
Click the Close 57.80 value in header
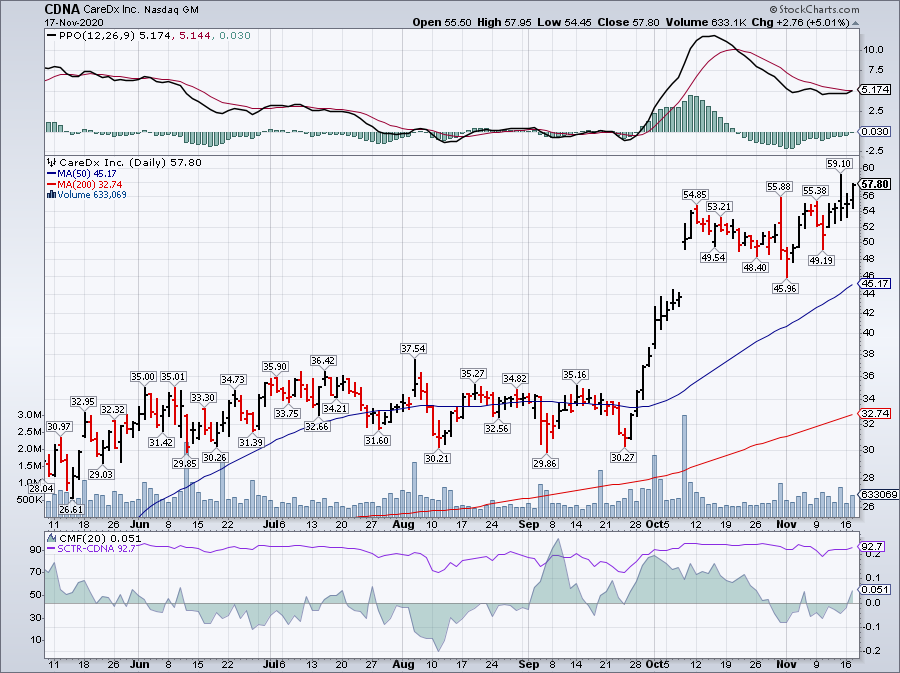[629, 23]
